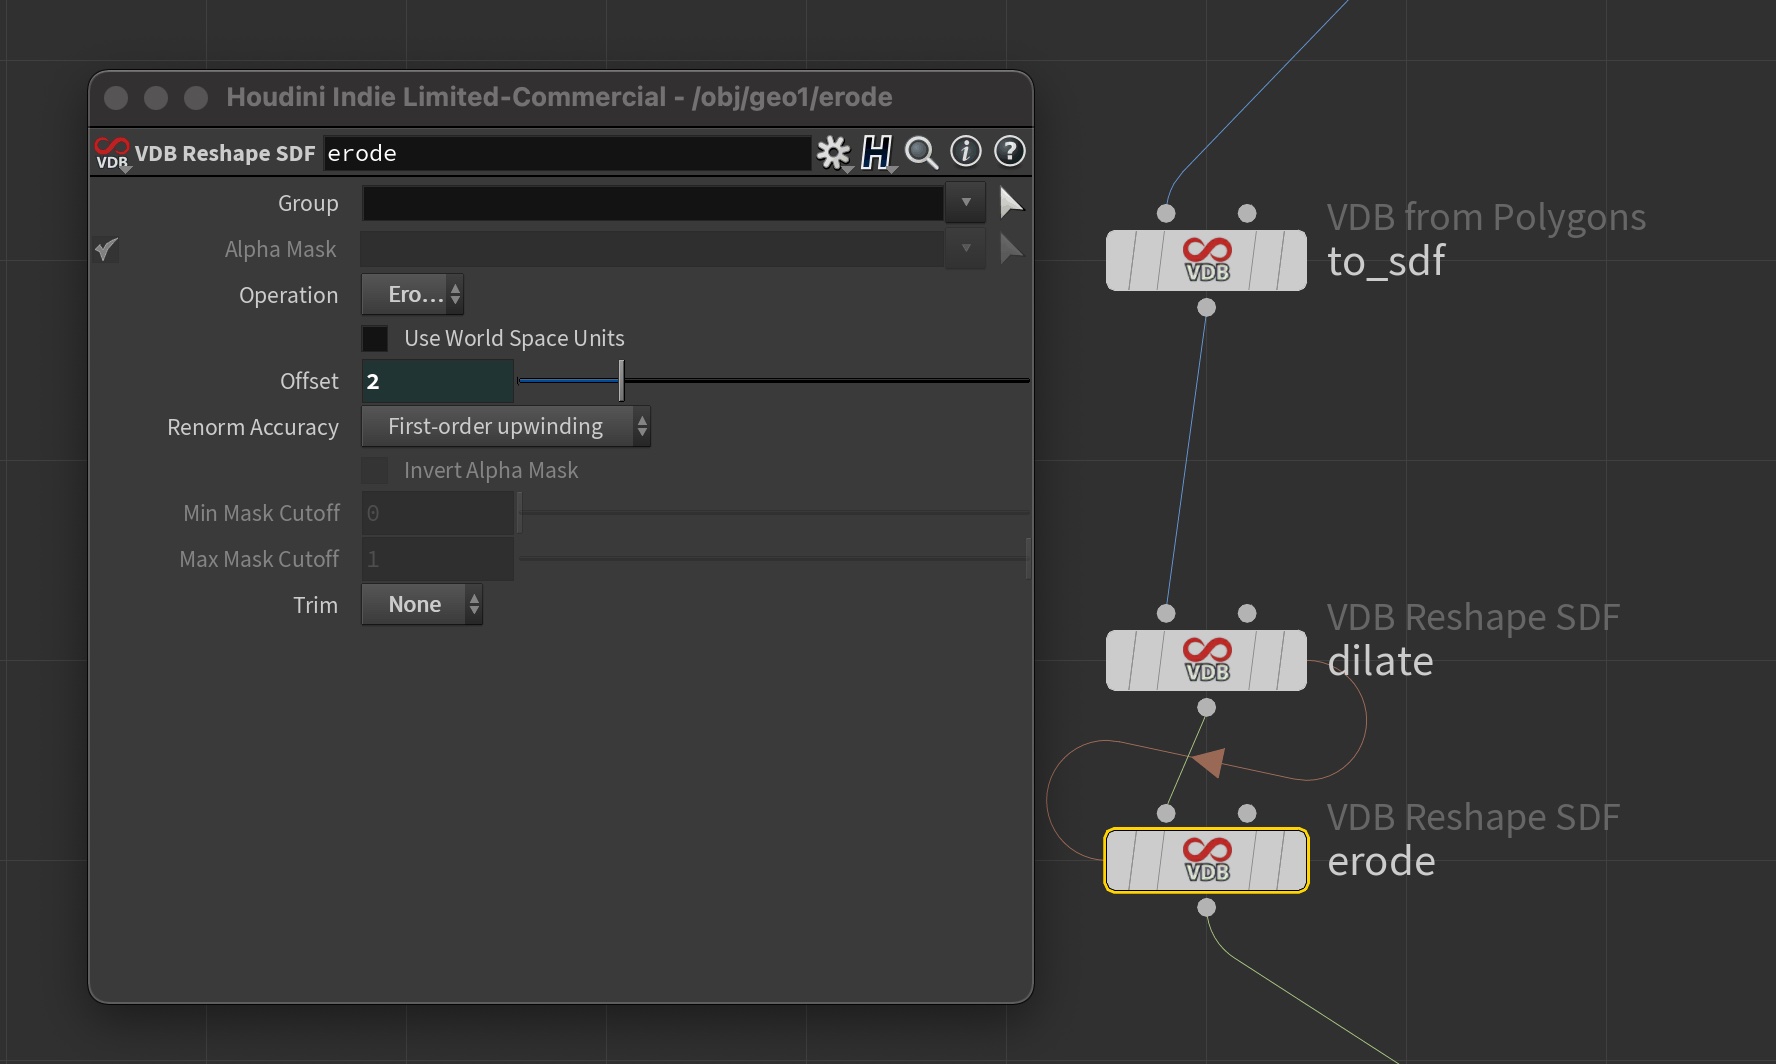Expand the Alpha Mask field dropdown arrow

tap(966, 249)
